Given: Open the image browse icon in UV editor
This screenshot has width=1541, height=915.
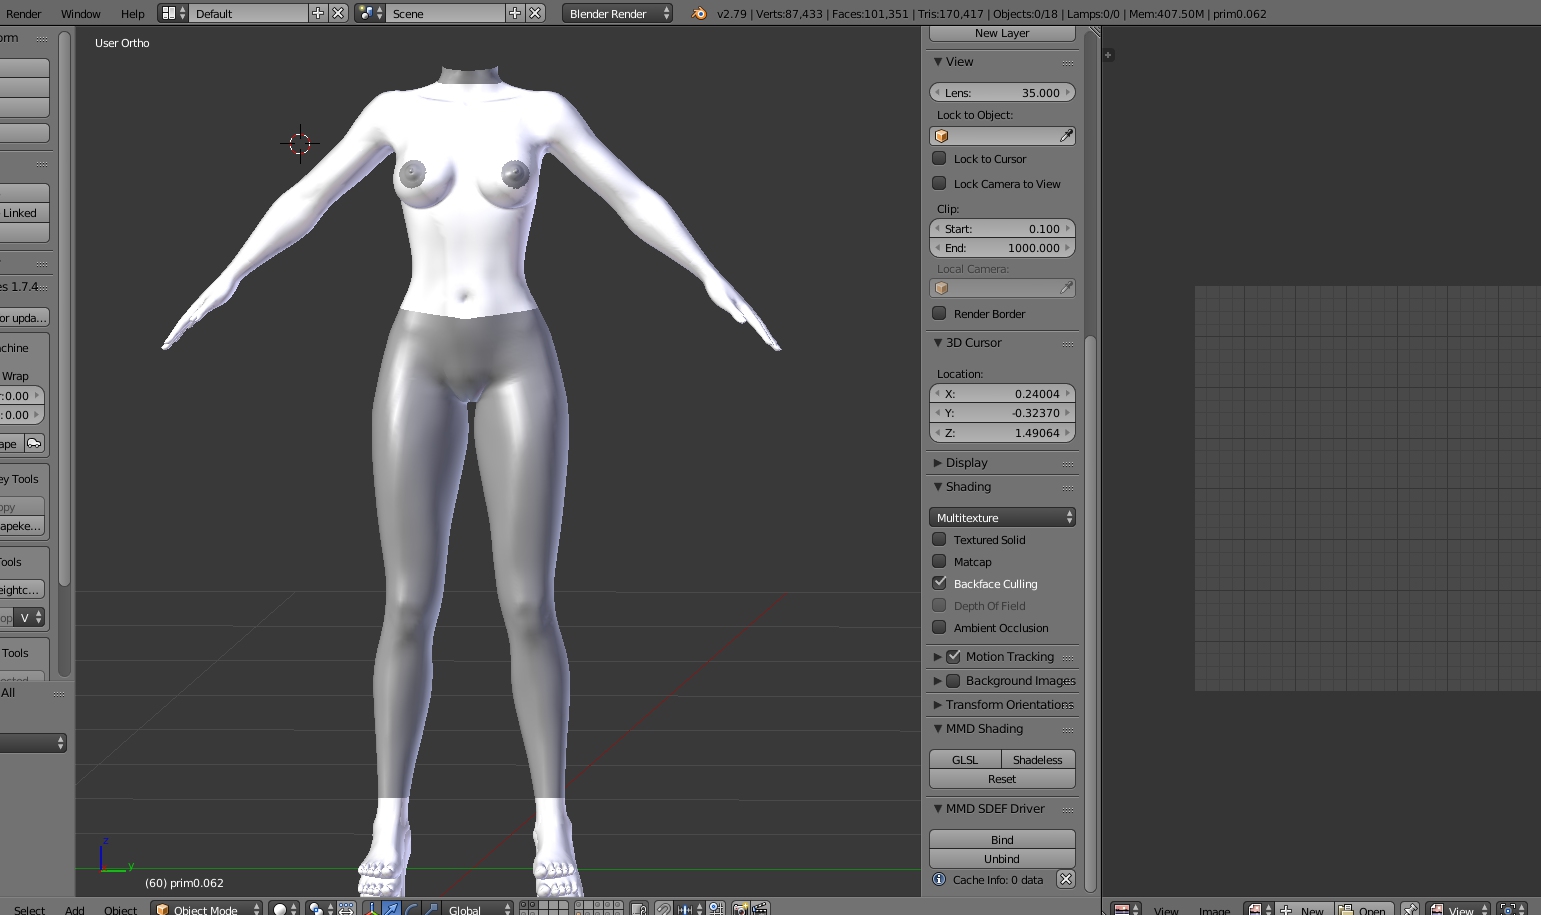Looking at the screenshot, I should tap(1259, 909).
